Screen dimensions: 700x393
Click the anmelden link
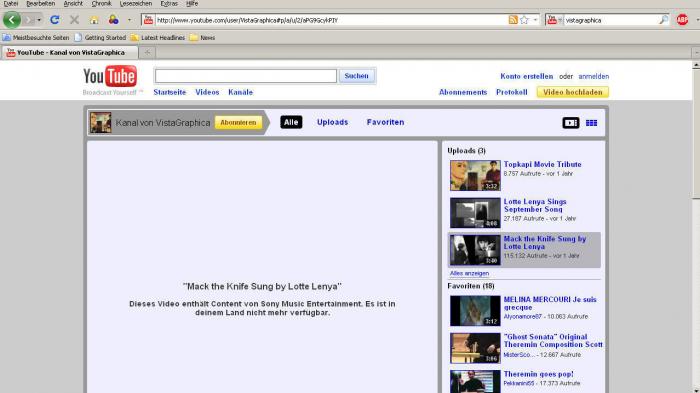click(593, 76)
